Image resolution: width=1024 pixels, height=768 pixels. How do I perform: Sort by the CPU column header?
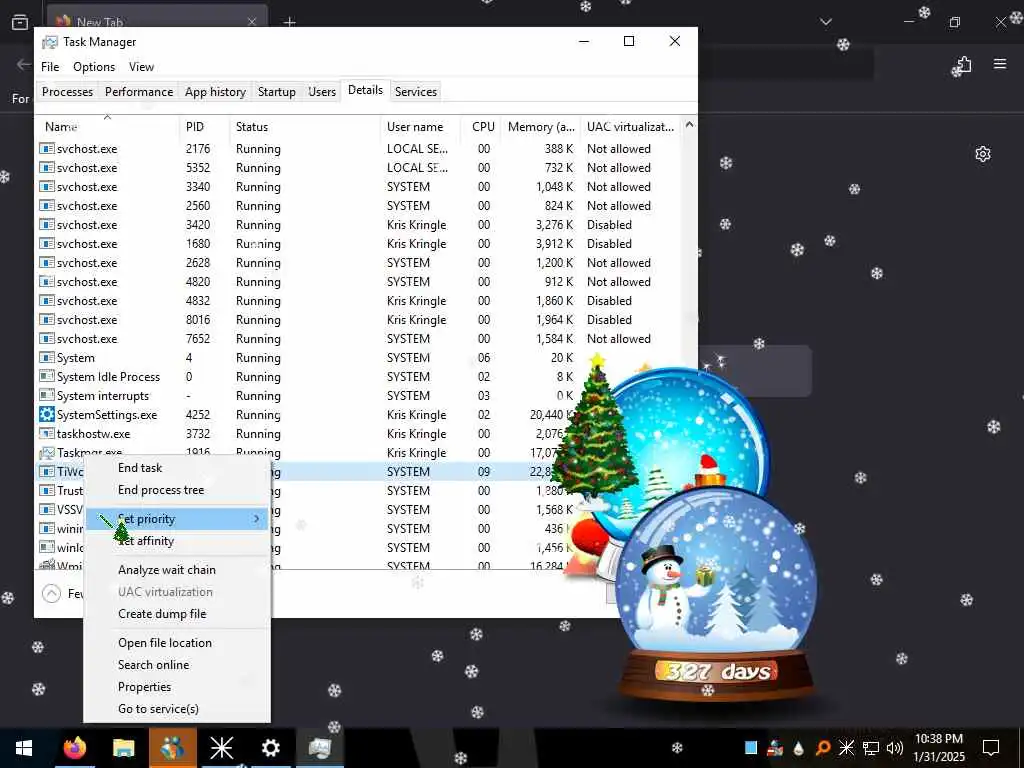point(483,127)
